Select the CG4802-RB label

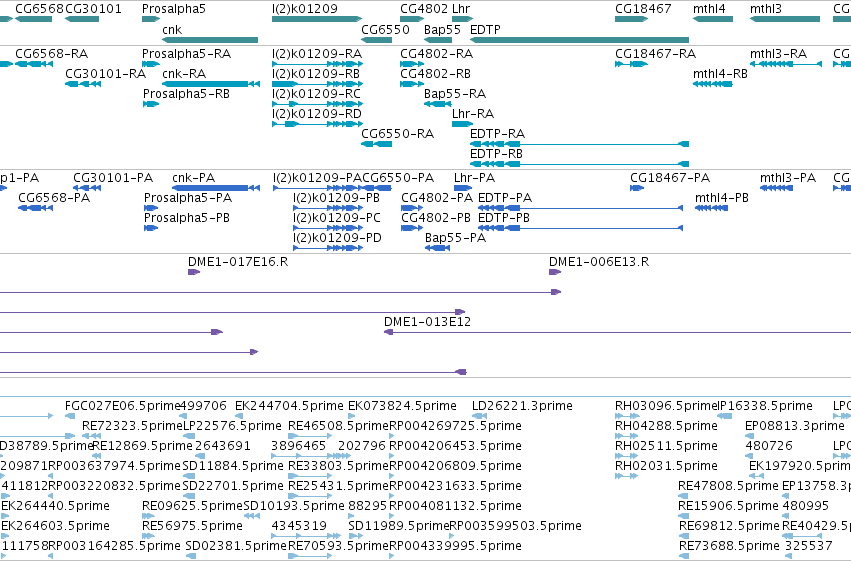point(435,74)
